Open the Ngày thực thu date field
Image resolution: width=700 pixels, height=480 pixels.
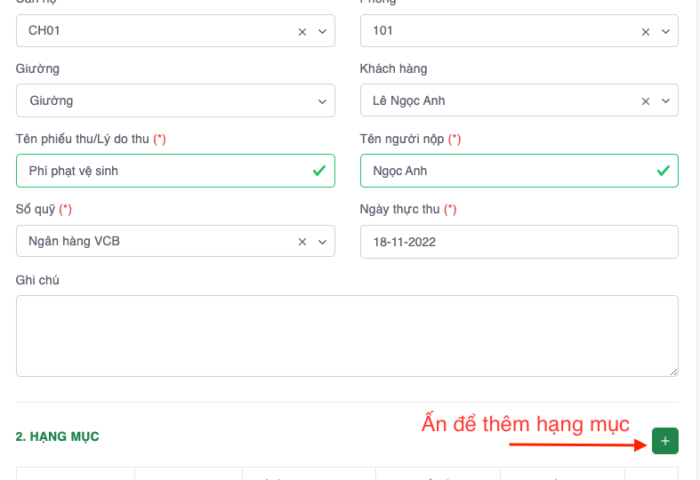click(518, 242)
